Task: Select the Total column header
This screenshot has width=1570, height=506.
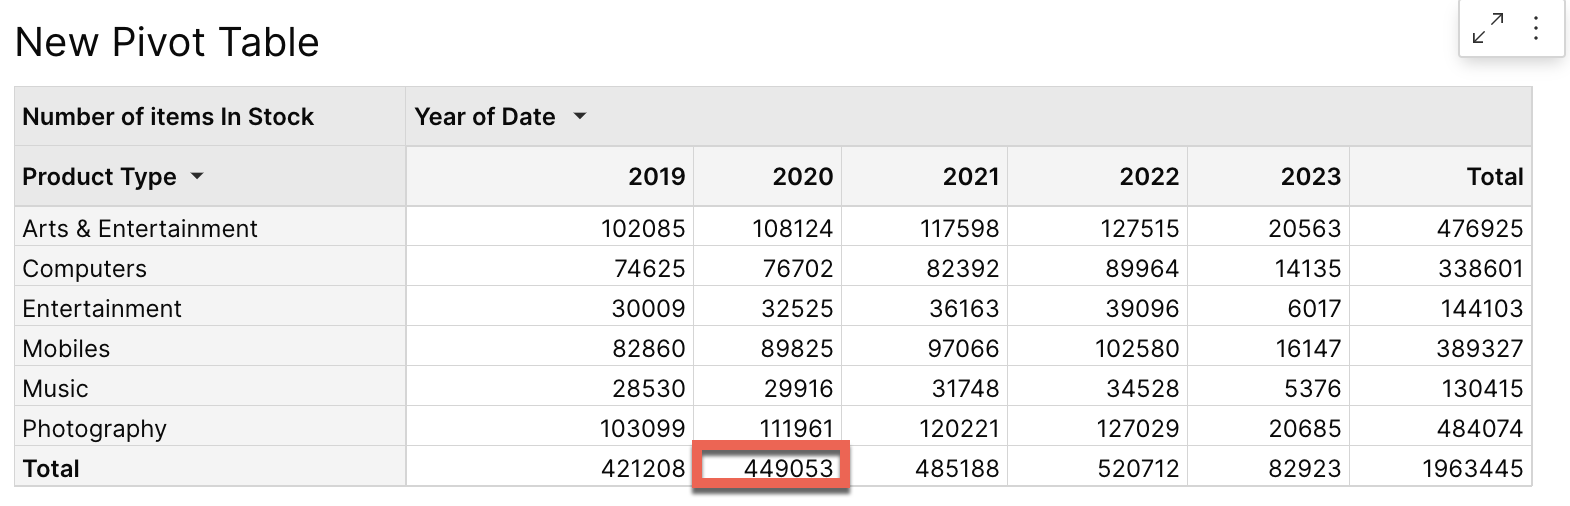Action: click(x=1494, y=177)
